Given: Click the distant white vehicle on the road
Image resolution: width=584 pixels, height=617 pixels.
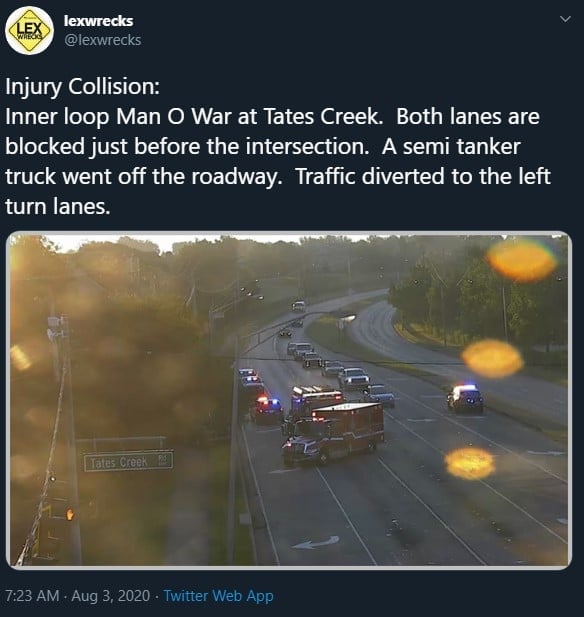Looking at the screenshot, I should click(x=299, y=306).
